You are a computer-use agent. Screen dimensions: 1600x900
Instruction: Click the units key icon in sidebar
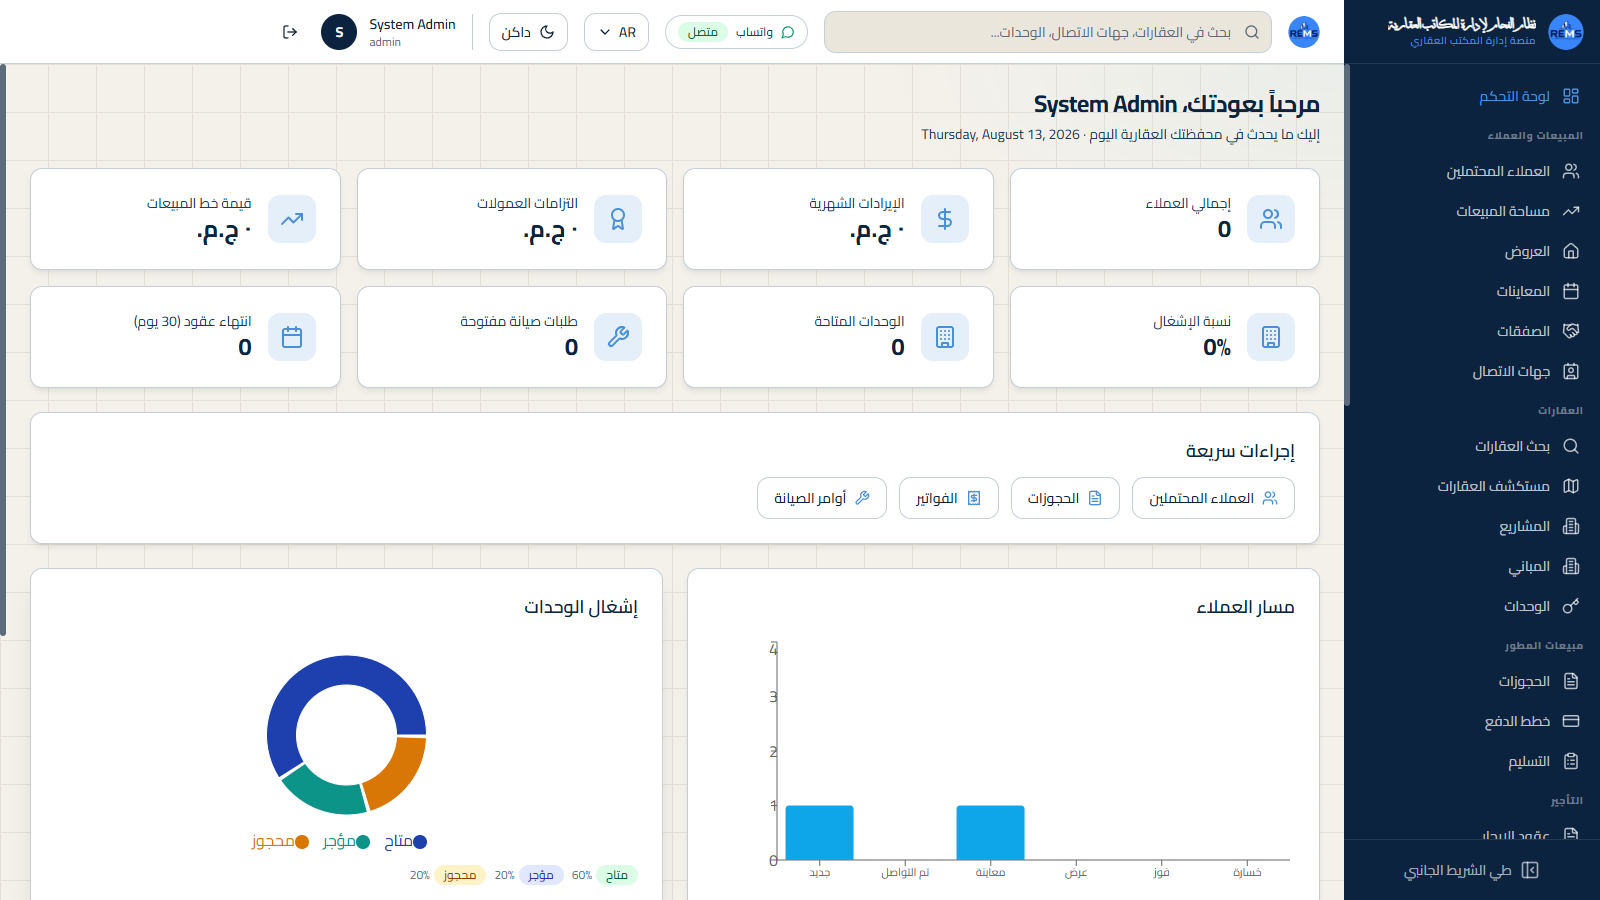point(1571,606)
